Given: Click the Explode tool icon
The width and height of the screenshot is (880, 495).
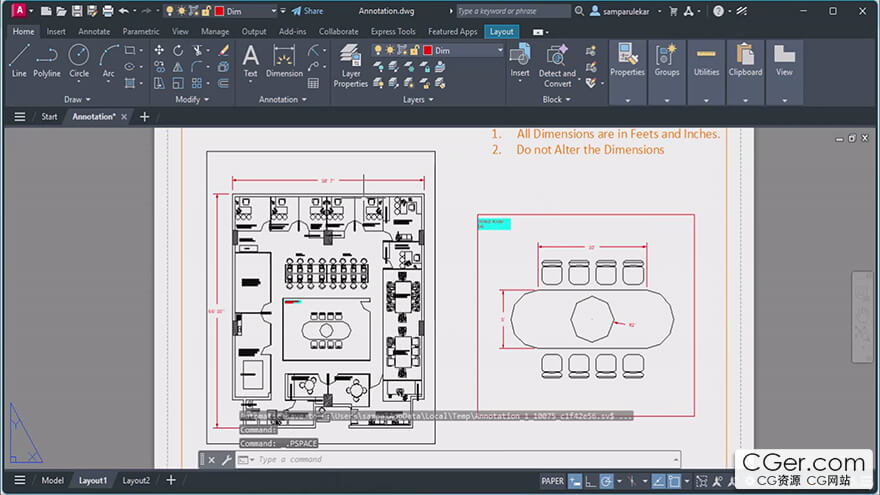Looking at the screenshot, I should tap(223, 67).
